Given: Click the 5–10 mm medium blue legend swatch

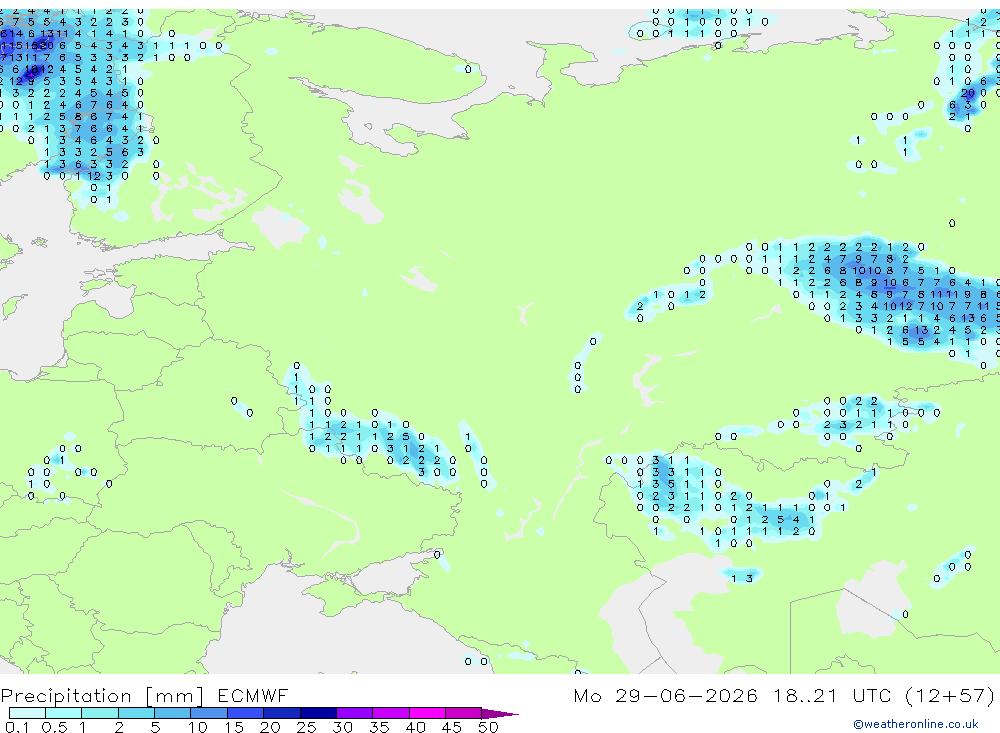Looking at the screenshot, I should click(x=173, y=713).
